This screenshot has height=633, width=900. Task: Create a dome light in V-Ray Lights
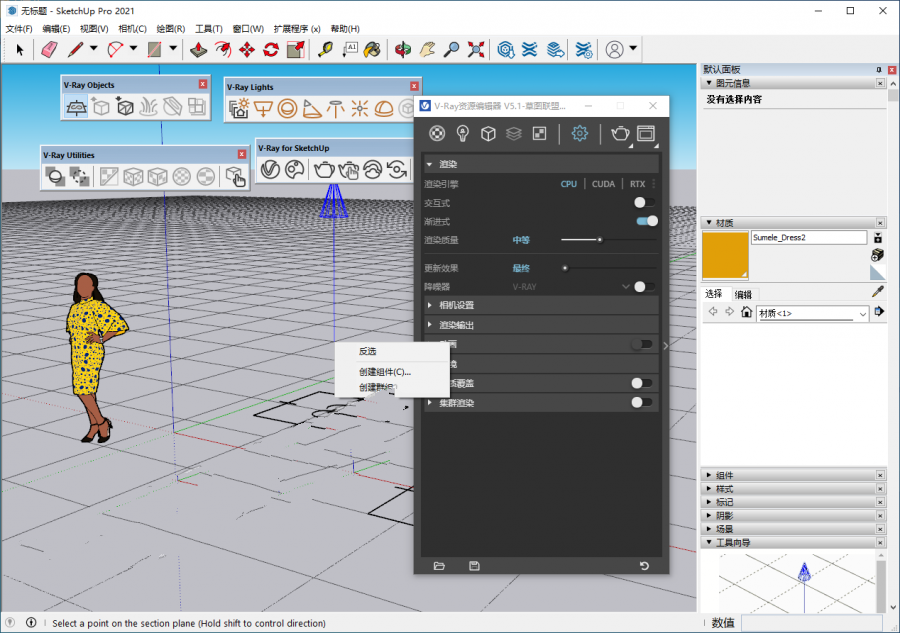pos(384,108)
